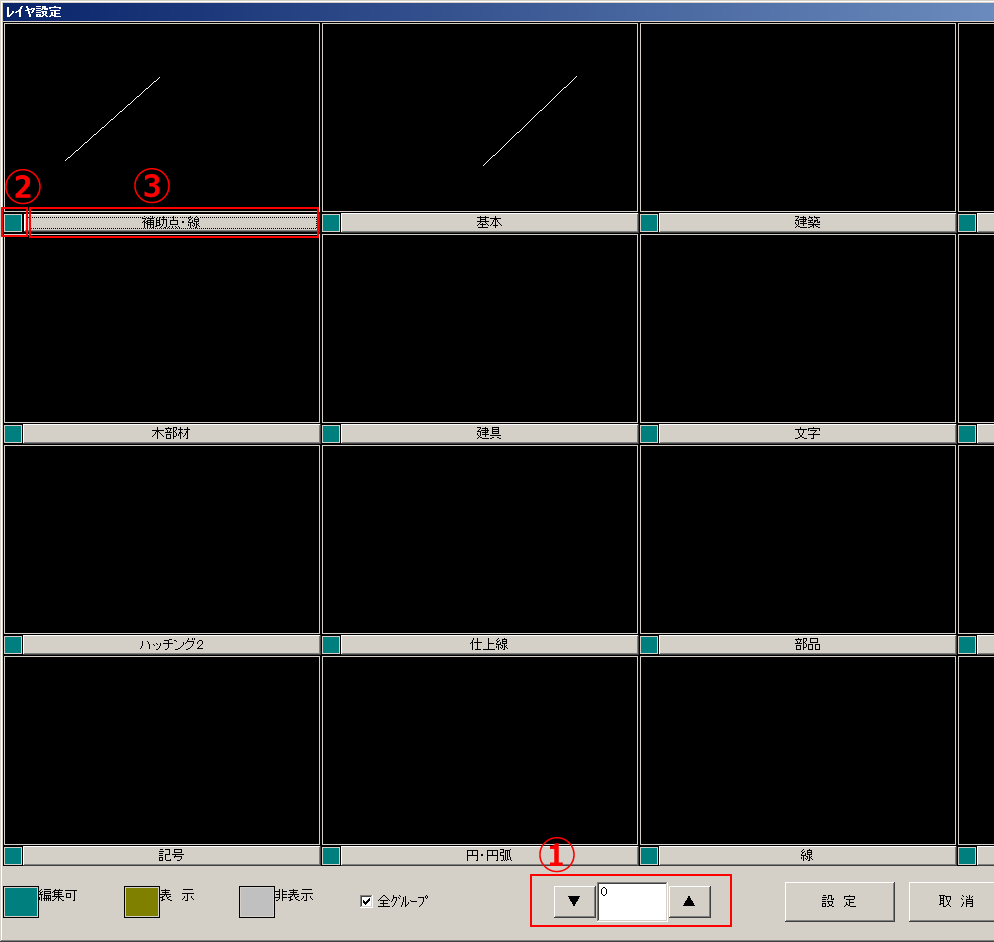
Task: Toggle state square of 線 layer
Action: click(x=649, y=856)
